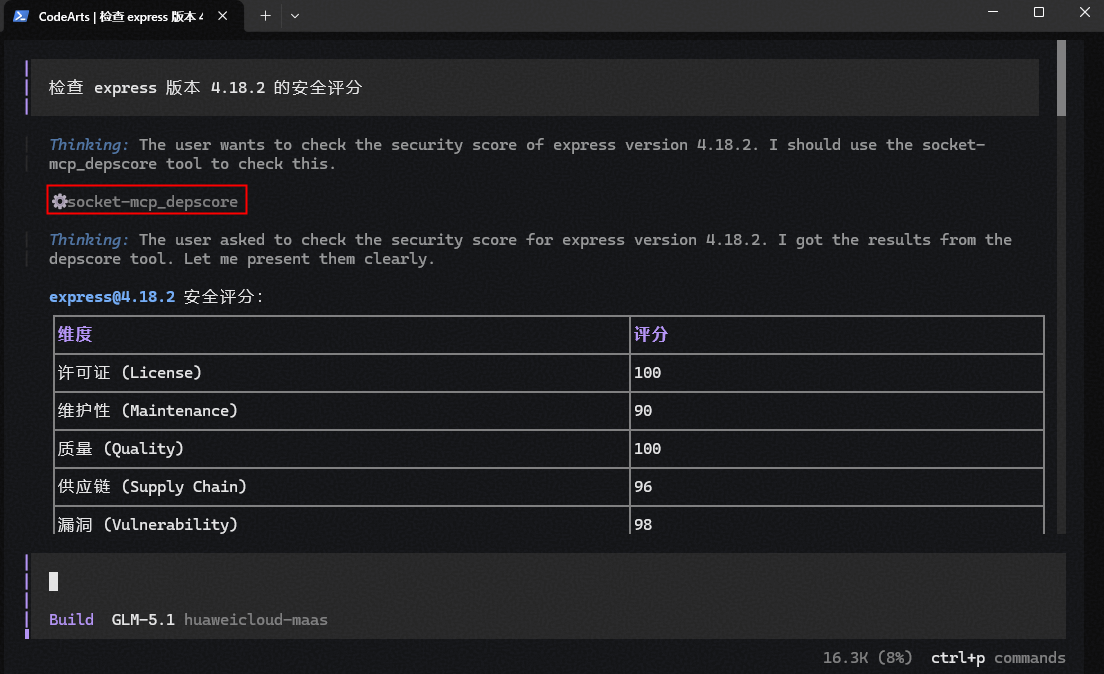Screen dimensions: 1104x674
Task: Open the ctrl+p commands palette
Action: [x=998, y=658]
